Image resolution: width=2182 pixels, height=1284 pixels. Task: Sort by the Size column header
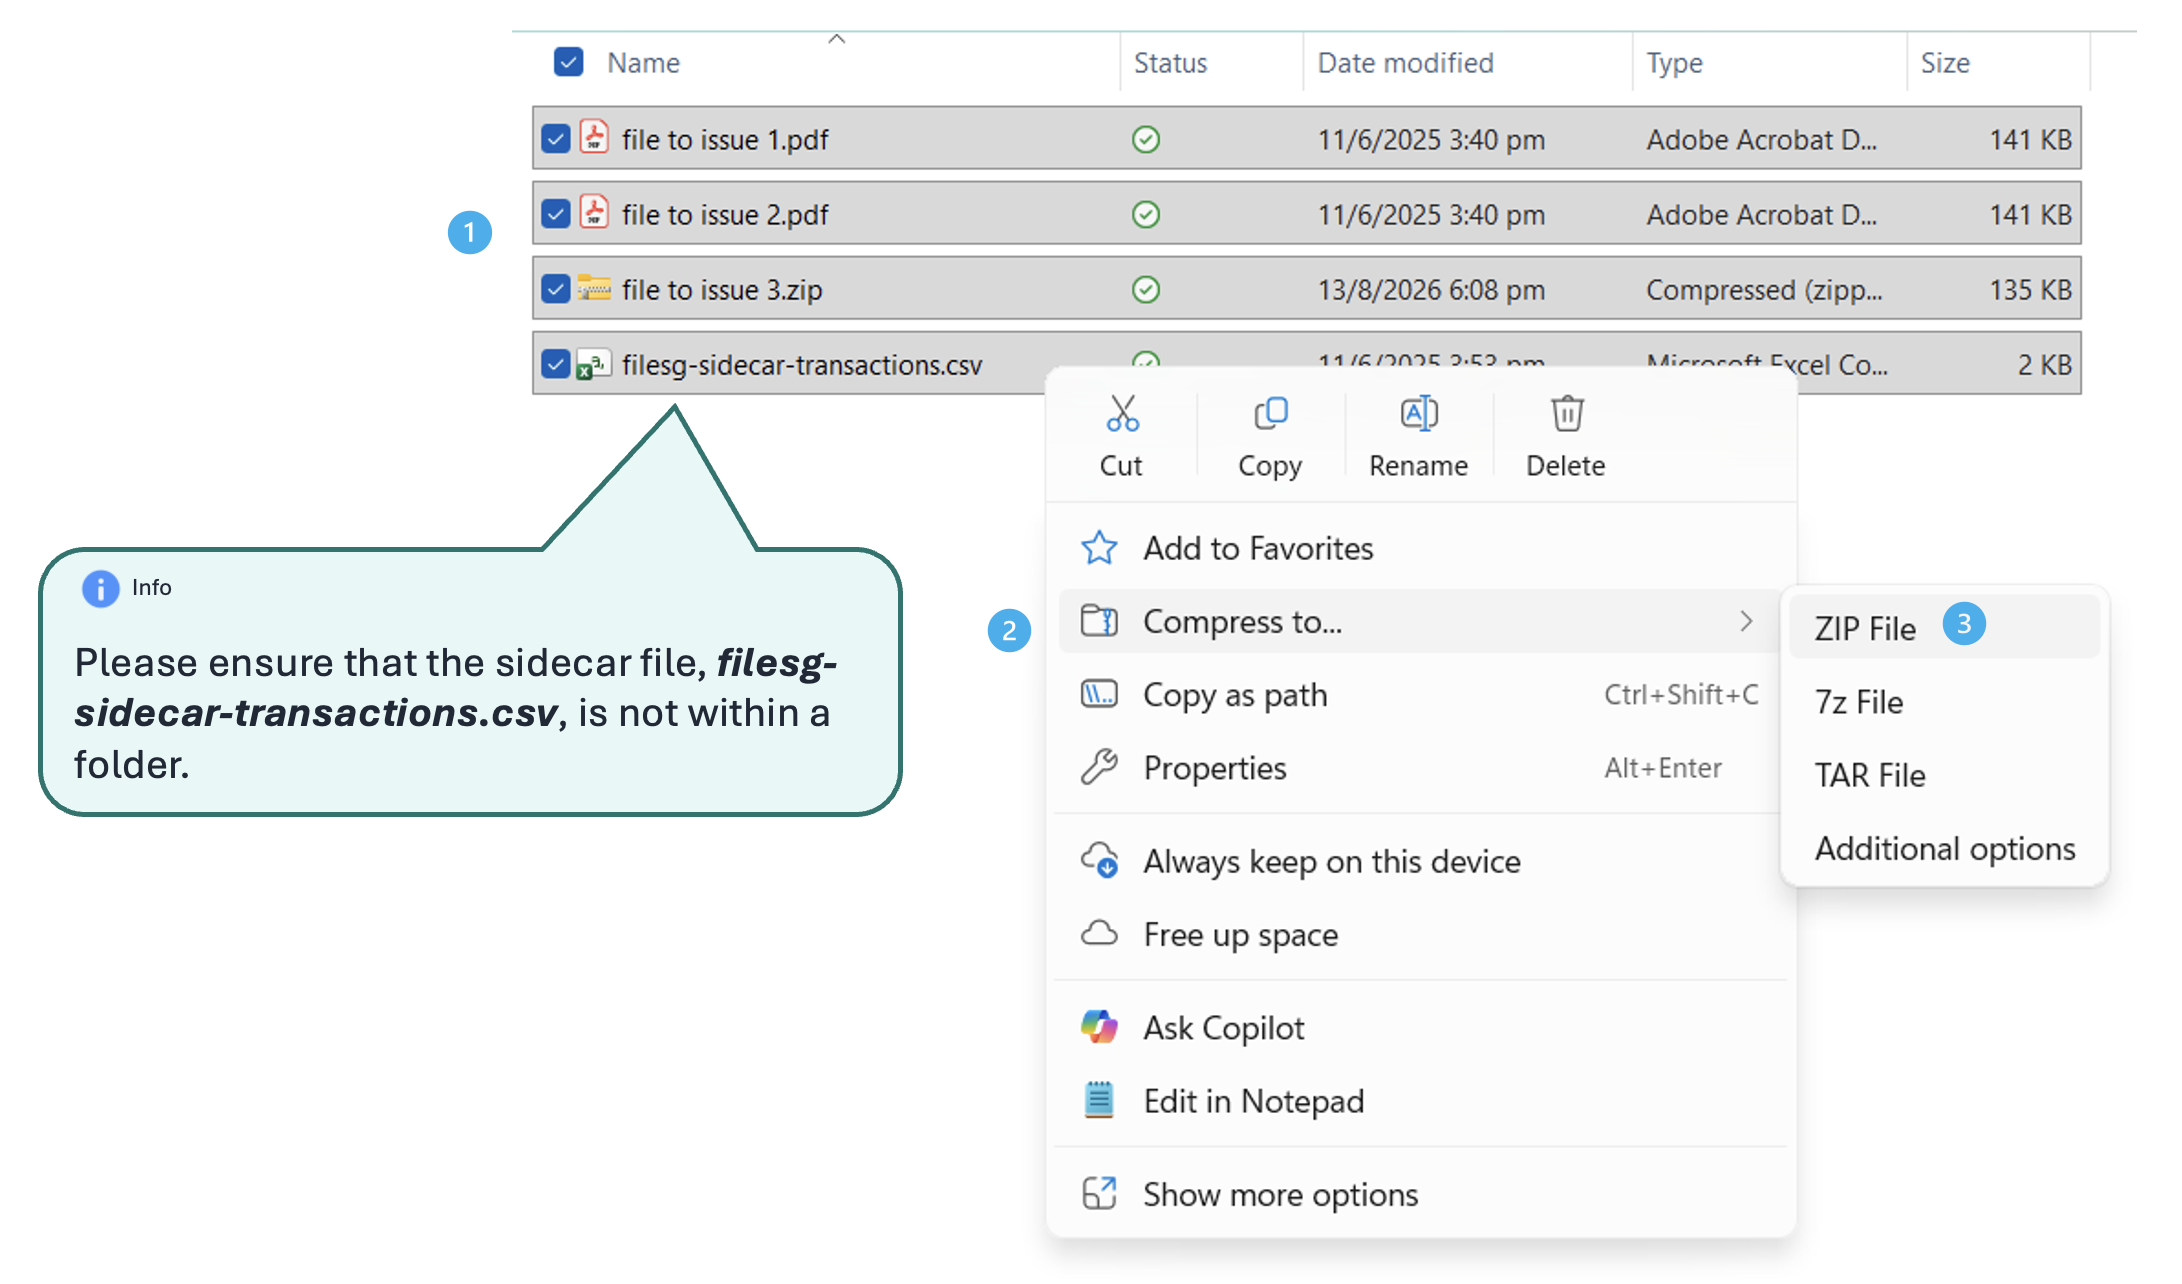pyautogui.click(x=1945, y=63)
